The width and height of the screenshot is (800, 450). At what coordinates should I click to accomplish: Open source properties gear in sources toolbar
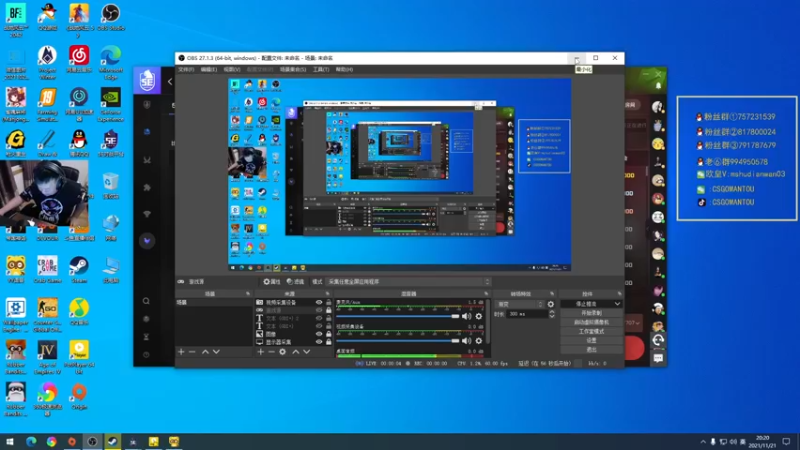(283, 352)
